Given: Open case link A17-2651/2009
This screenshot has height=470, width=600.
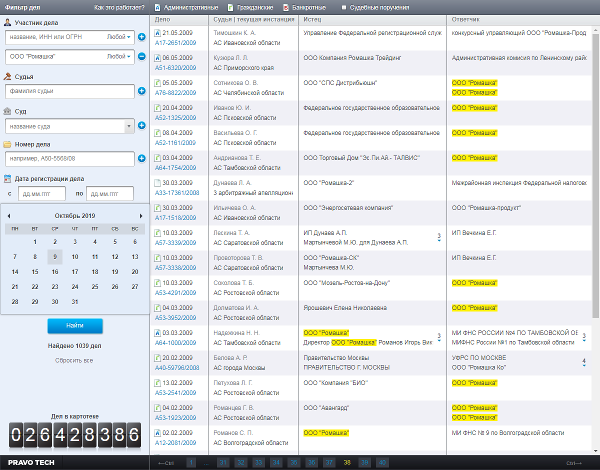Looking at the screenshot, I should point(175,43).
